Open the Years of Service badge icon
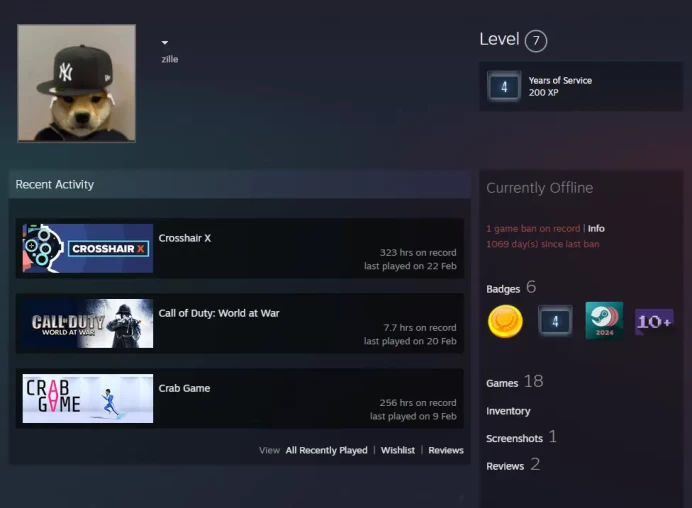692x508 pixels. tap(504, 87)
